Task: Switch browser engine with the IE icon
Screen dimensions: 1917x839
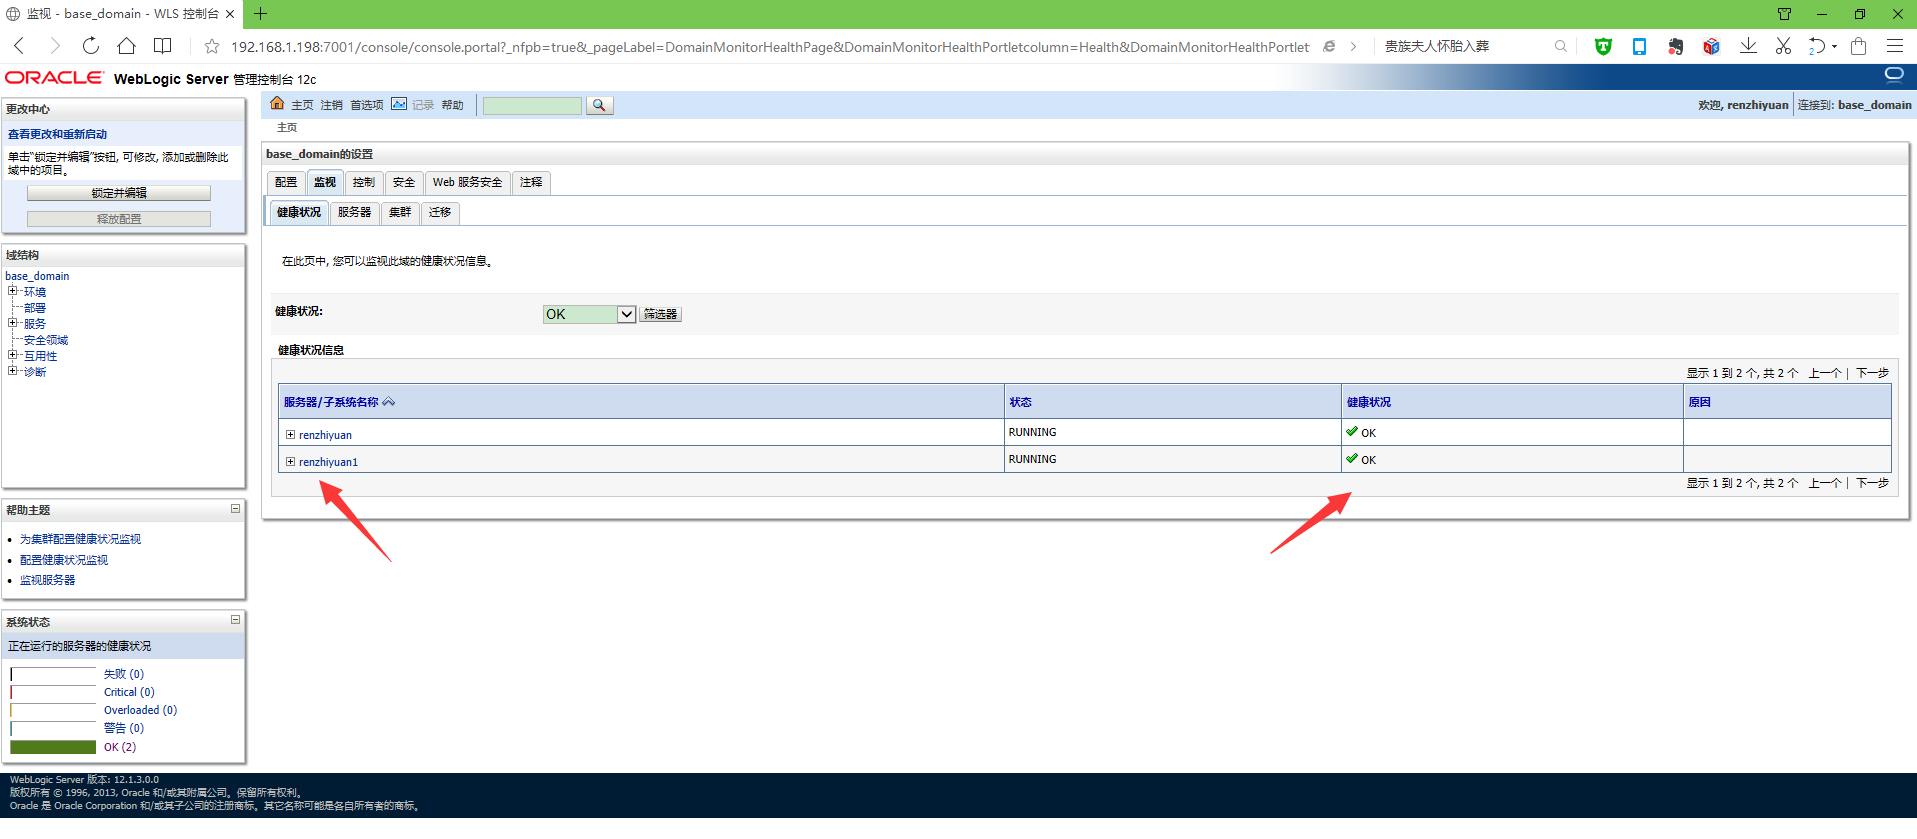Action: pos(1329,46)
